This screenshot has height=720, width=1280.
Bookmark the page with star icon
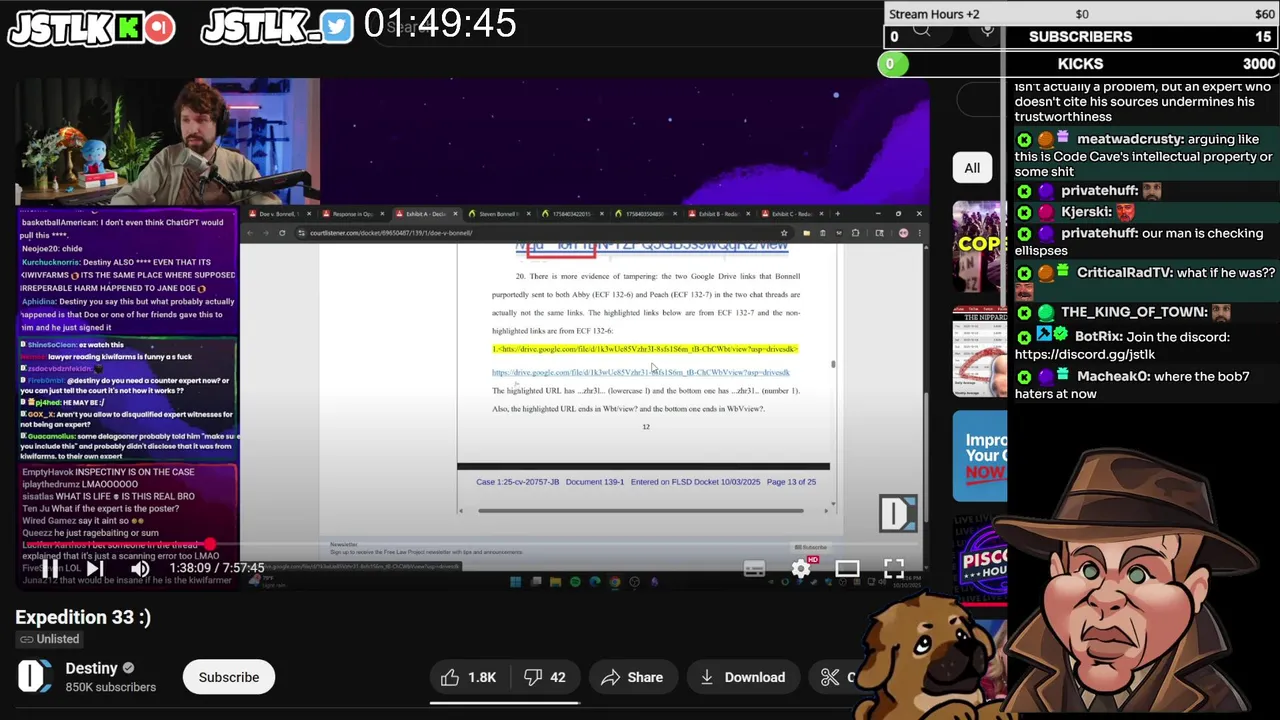784,233
